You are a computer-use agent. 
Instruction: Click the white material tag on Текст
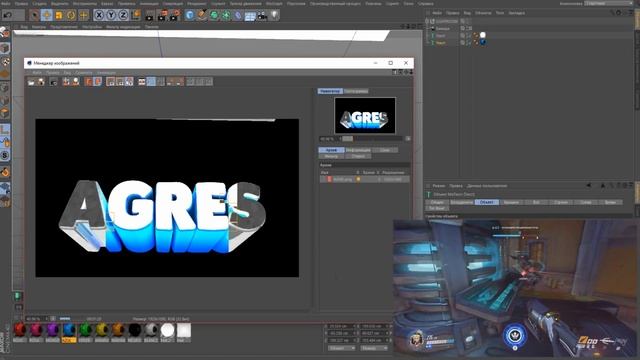[x=483, y=35]
